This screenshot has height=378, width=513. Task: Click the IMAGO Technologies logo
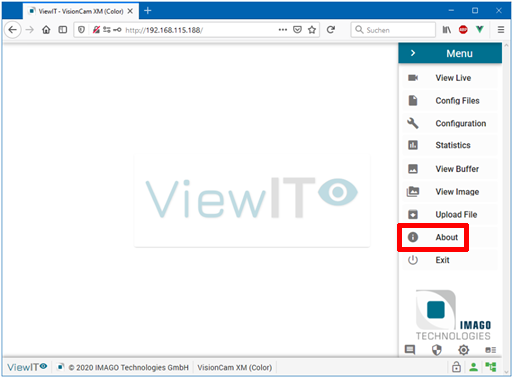click(453, 315)
